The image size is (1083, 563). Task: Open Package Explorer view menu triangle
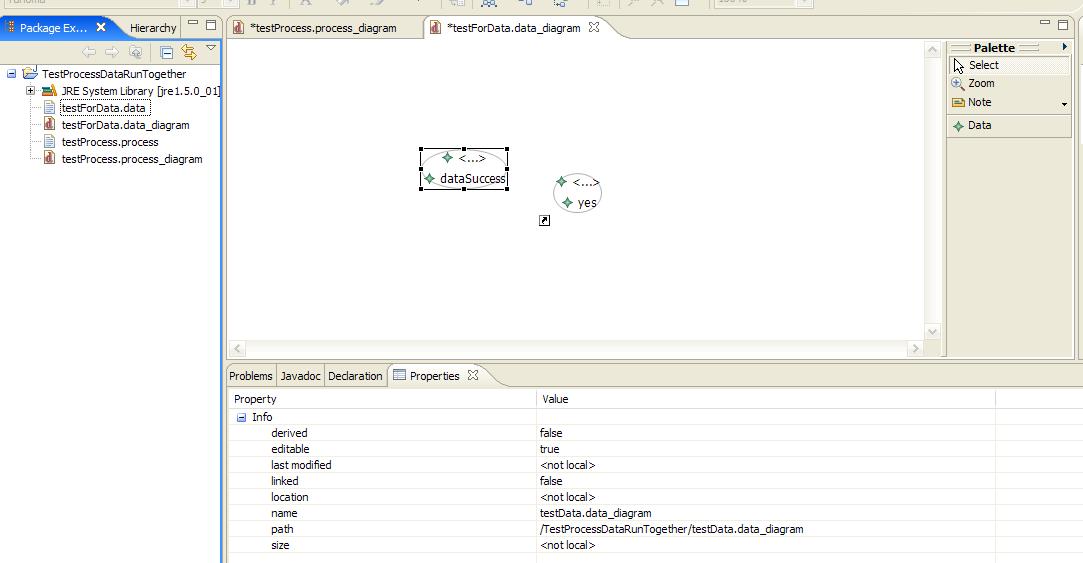(211, 49)
